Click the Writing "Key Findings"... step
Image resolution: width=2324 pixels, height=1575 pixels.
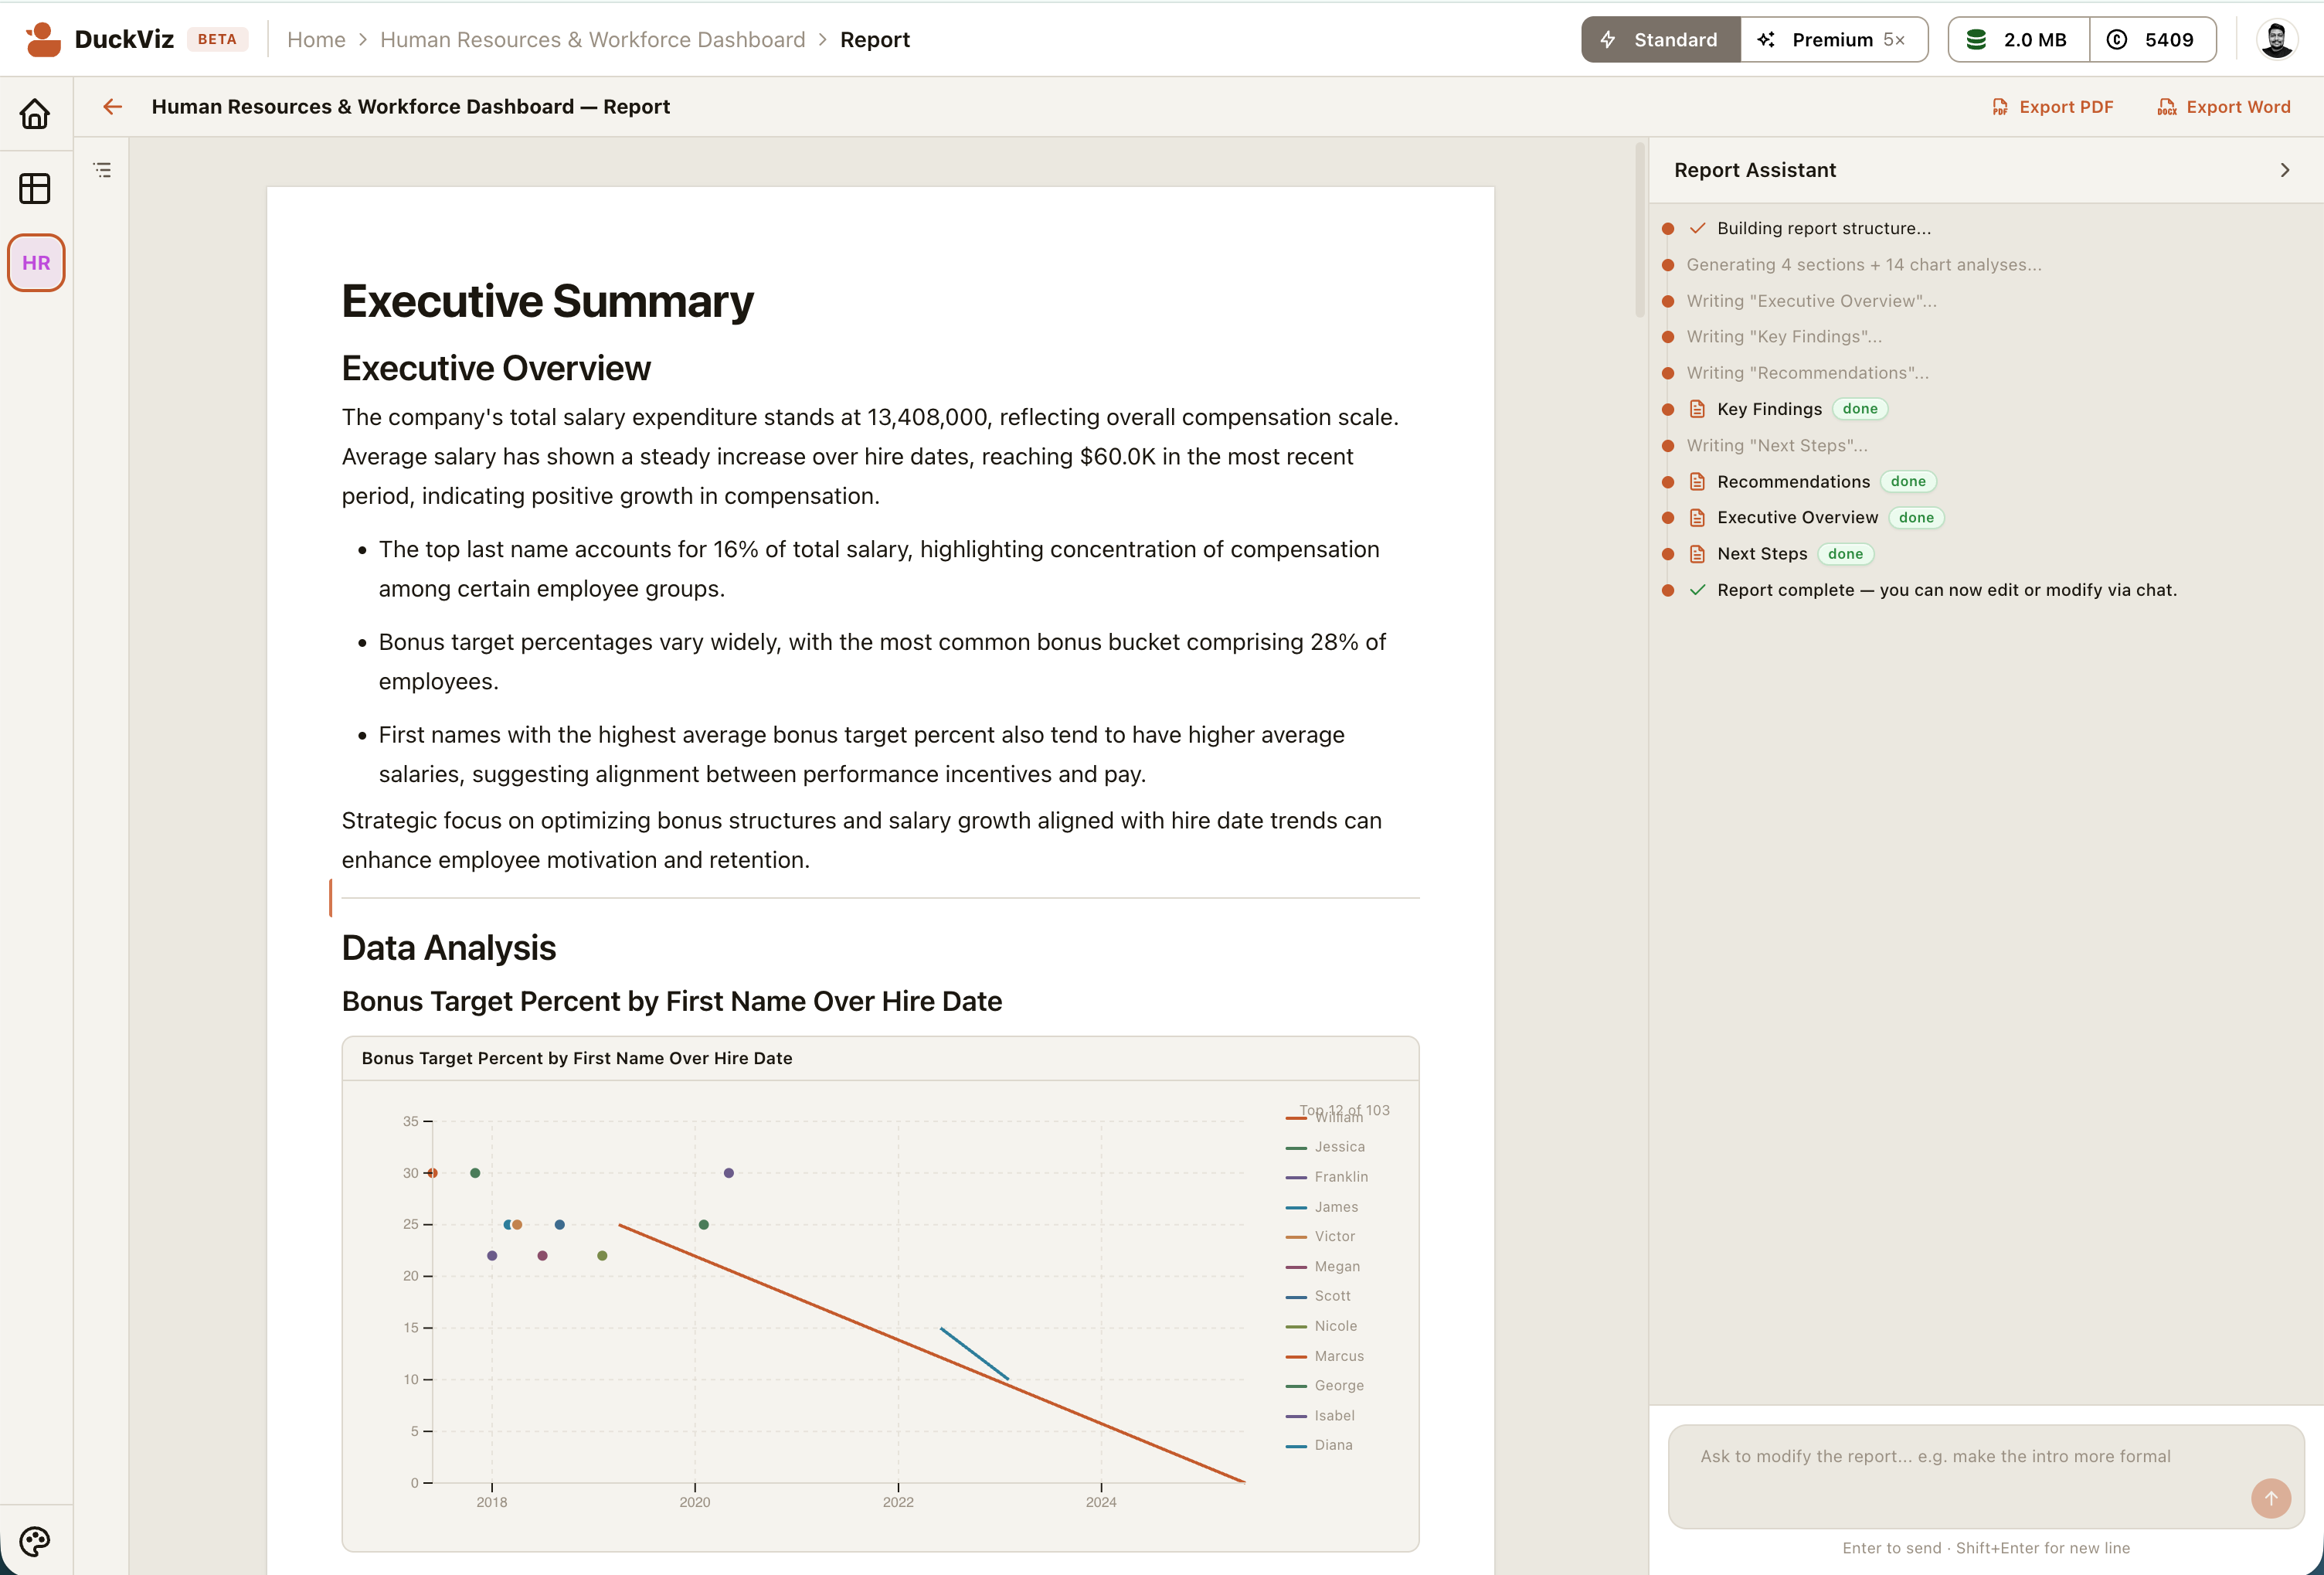[1784, 337]
